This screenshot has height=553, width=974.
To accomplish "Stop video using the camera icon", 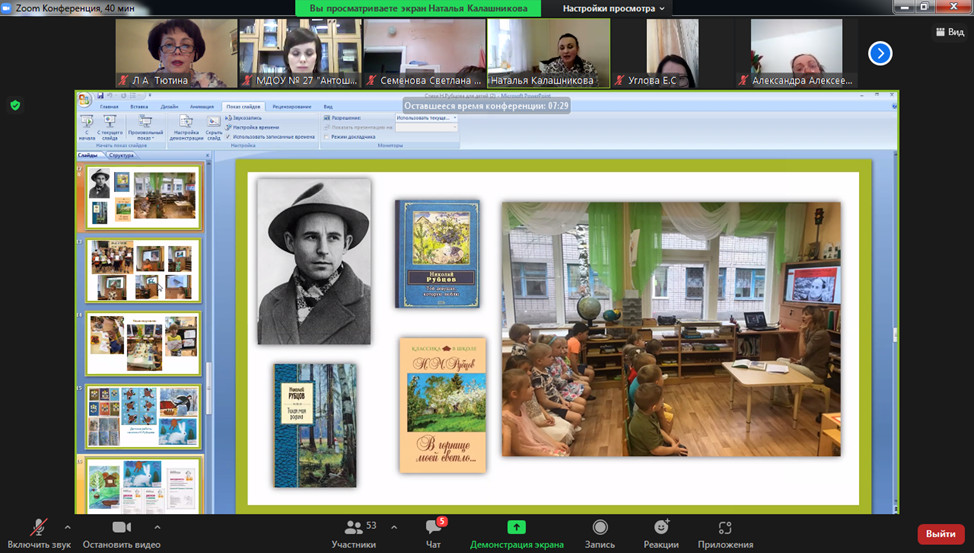I will click(121, 527).
